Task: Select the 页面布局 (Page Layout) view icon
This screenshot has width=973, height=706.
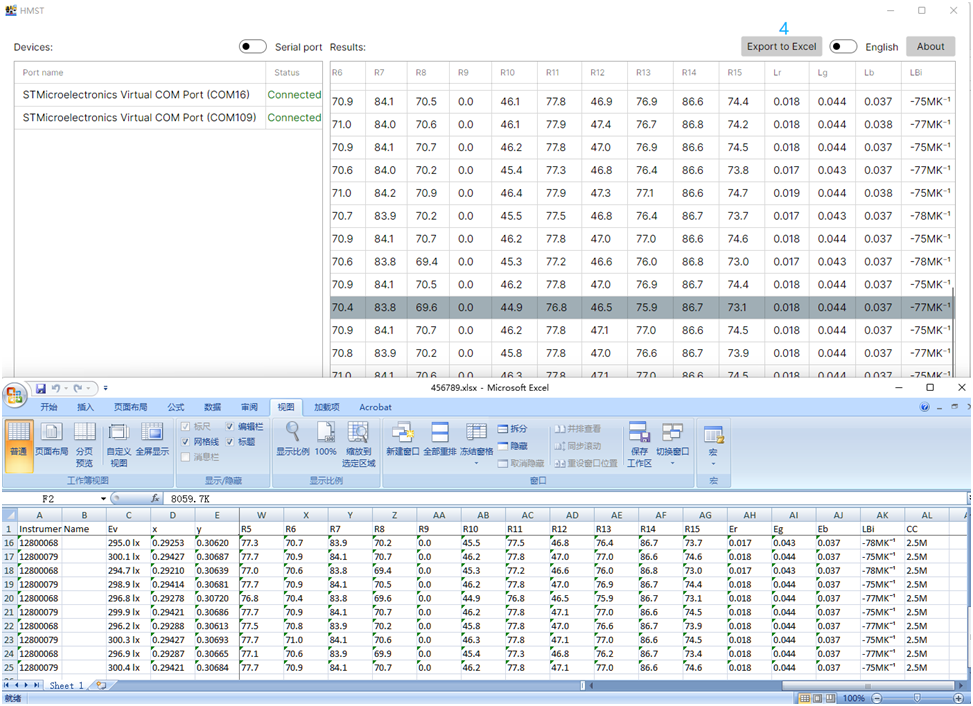Action: click(x=50, y=440)
